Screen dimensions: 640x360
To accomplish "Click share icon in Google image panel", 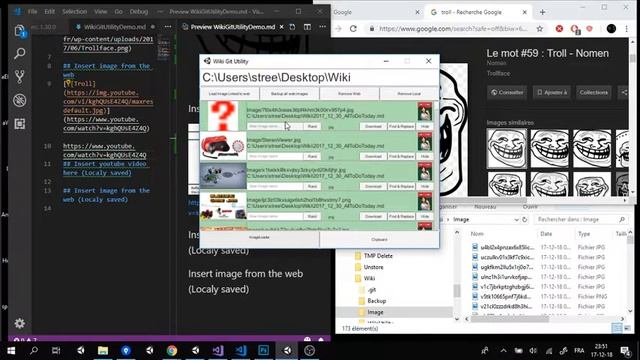I will pos(624,92).
